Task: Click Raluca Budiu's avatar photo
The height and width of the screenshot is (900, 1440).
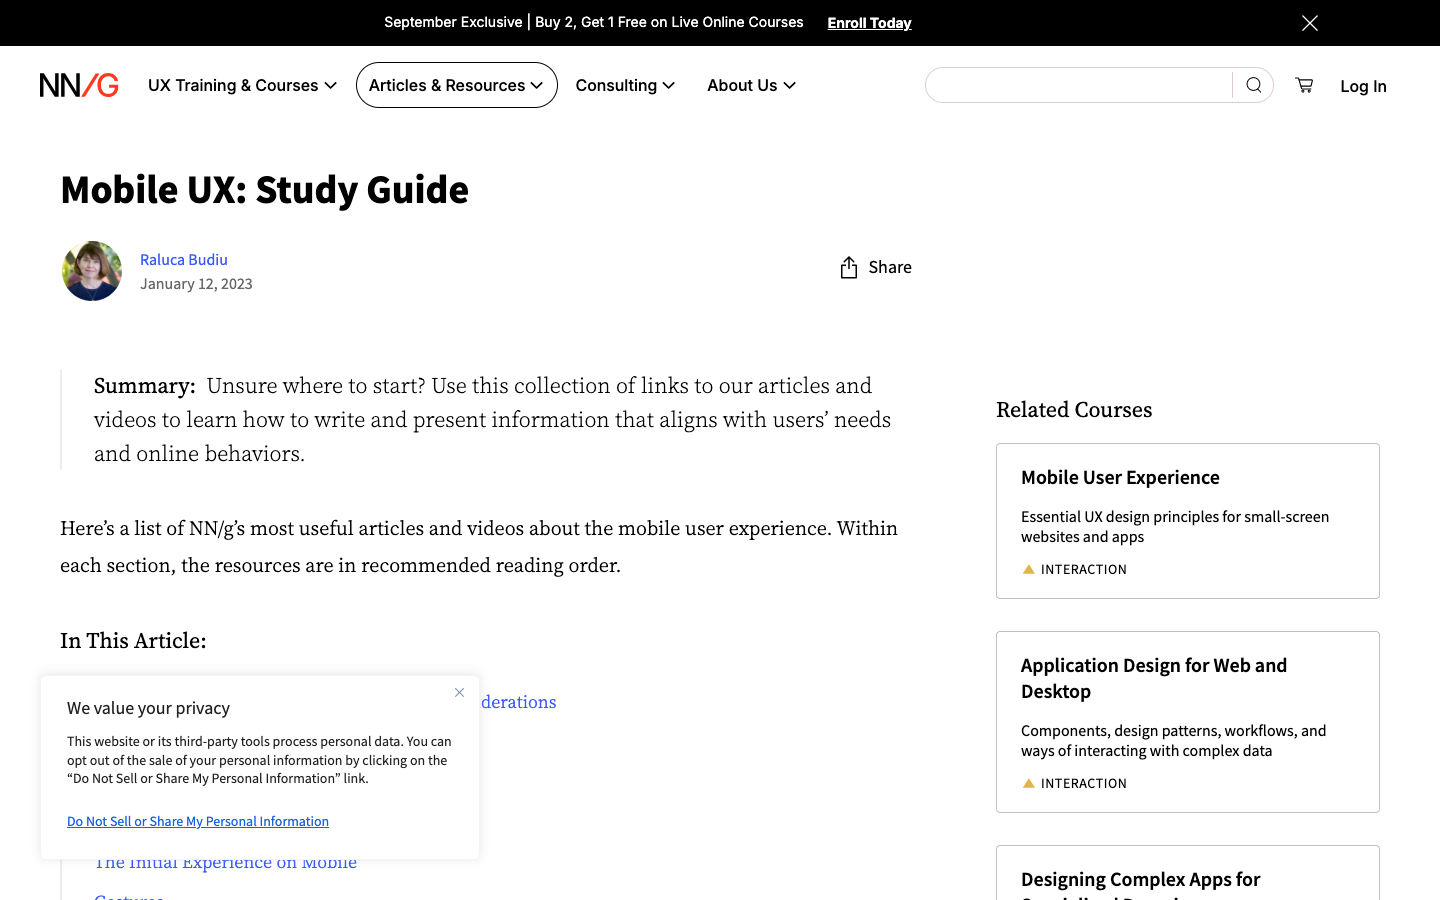Action: click(x=92, y=271)
